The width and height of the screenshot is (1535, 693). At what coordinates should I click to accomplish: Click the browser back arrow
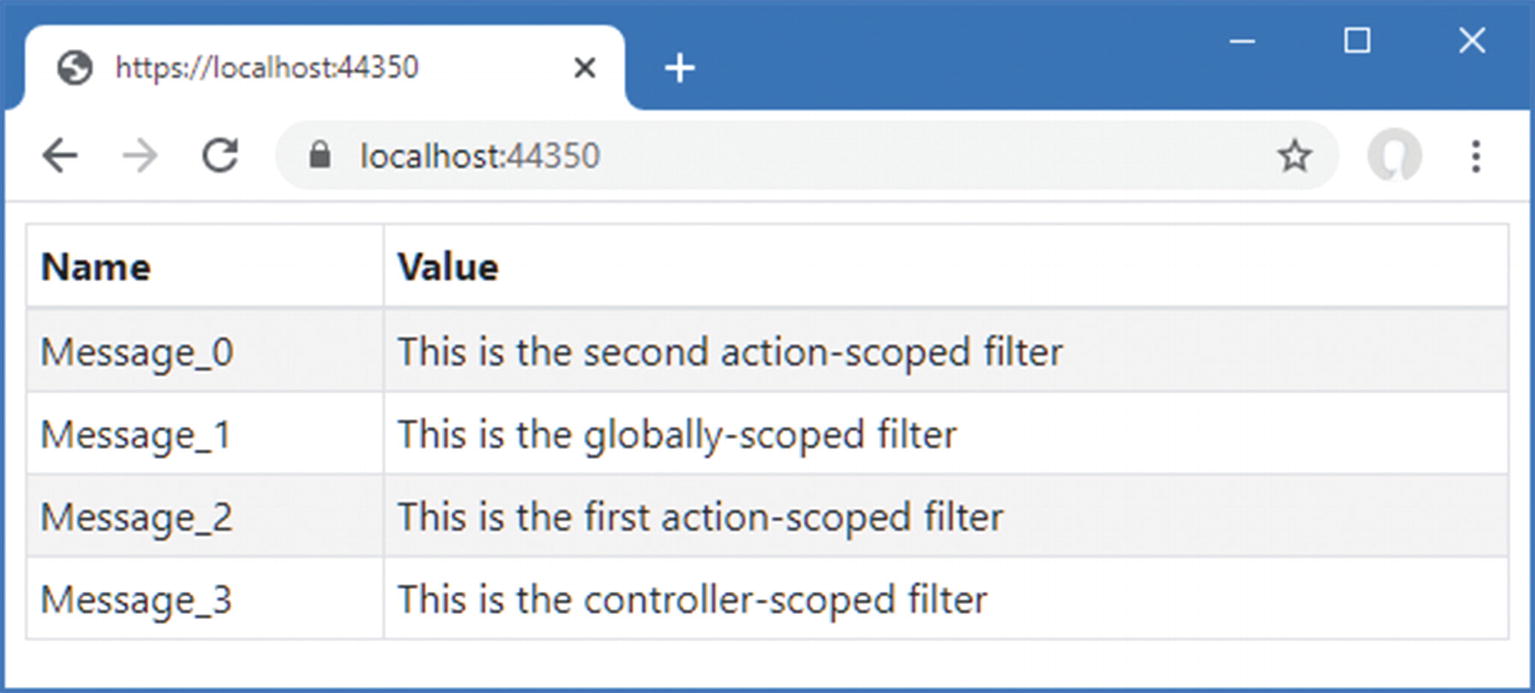pyautogui.click(x=60, y=156)
